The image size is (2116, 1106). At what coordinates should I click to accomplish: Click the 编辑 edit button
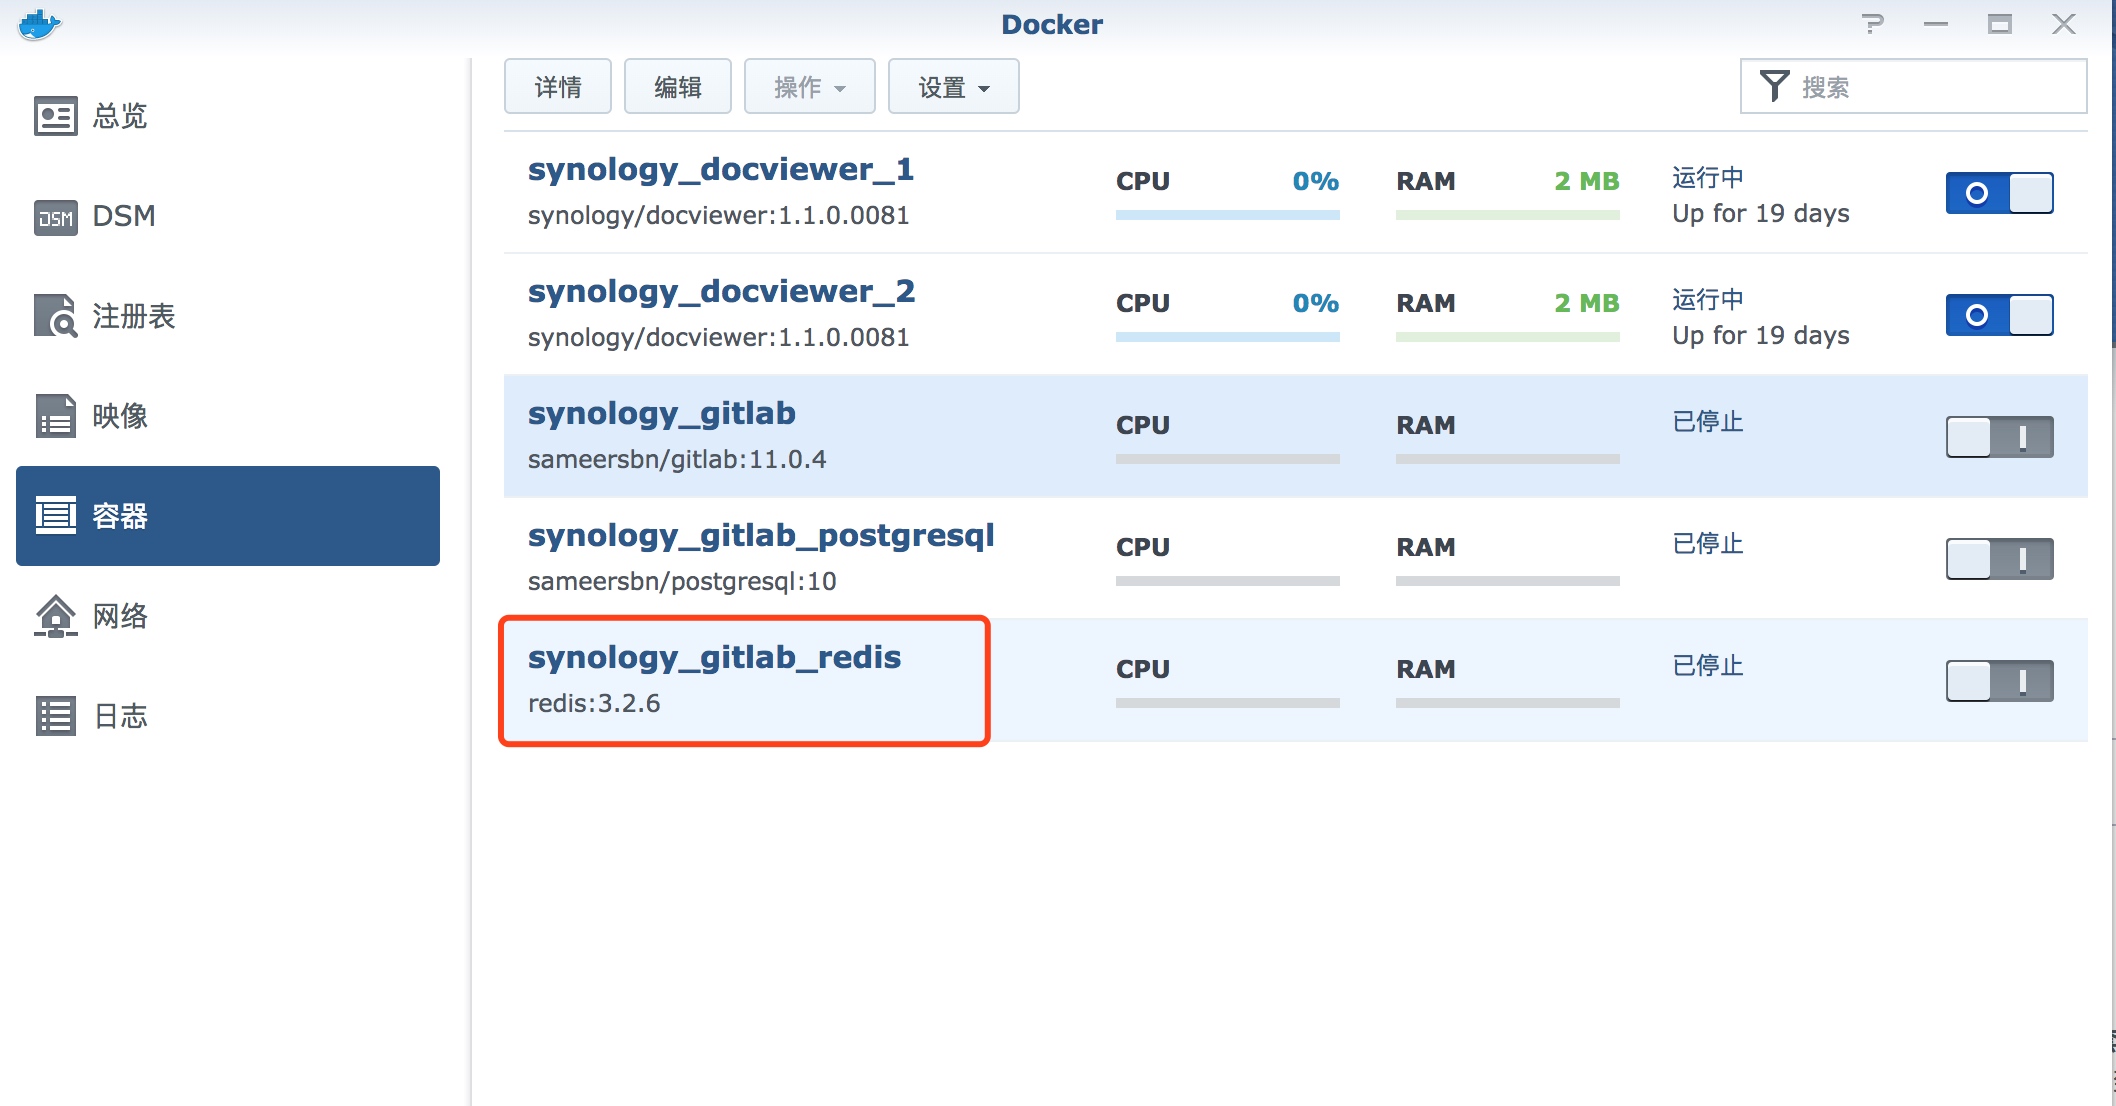(x=678, y=87)
